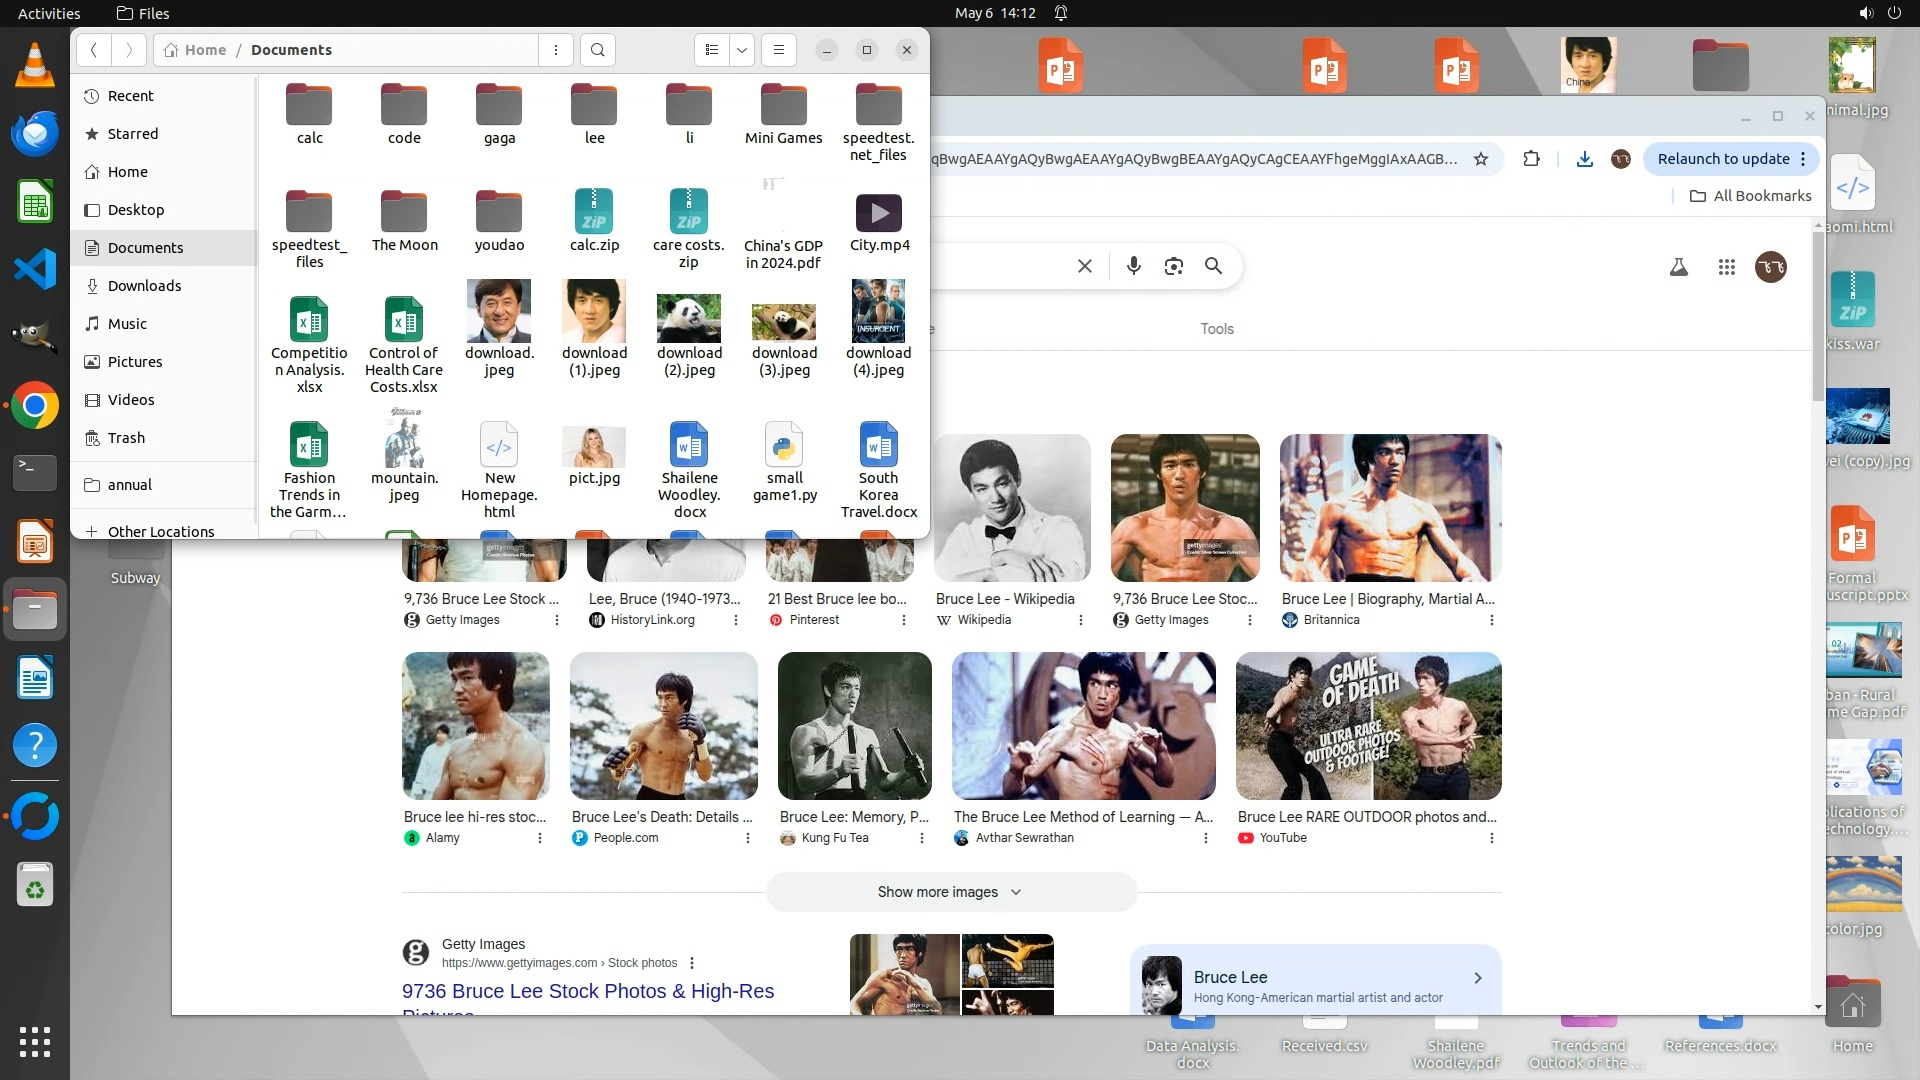Open Trash in the Files sidebar
Image resolution: width=1920 pixels, height=1080 pixels.
tap(126, 438)
